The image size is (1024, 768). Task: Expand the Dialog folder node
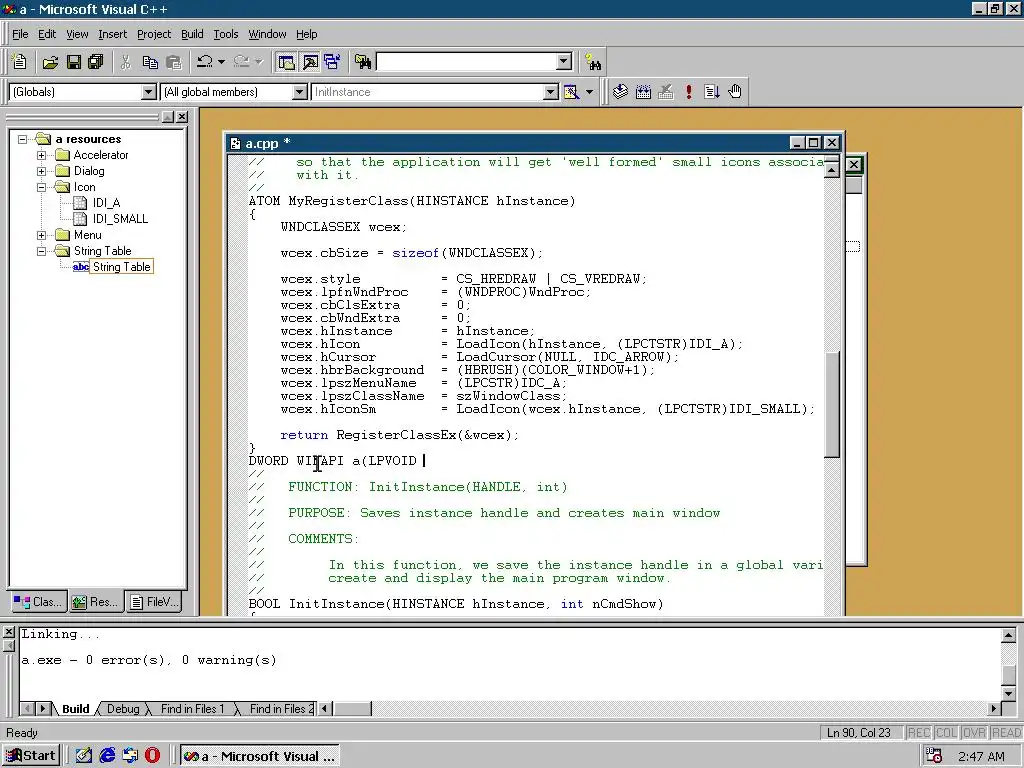pyautogui.click(x=41, y=171)
